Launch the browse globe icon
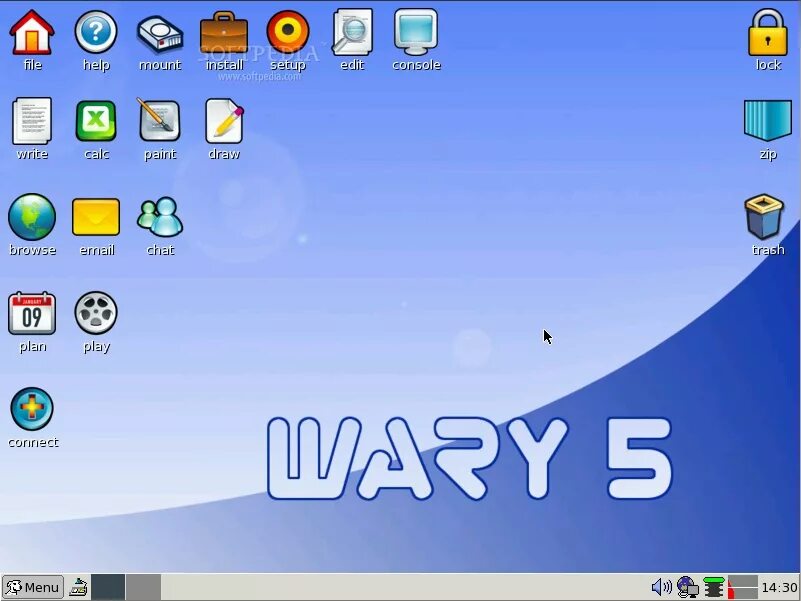 click(32, 217)
